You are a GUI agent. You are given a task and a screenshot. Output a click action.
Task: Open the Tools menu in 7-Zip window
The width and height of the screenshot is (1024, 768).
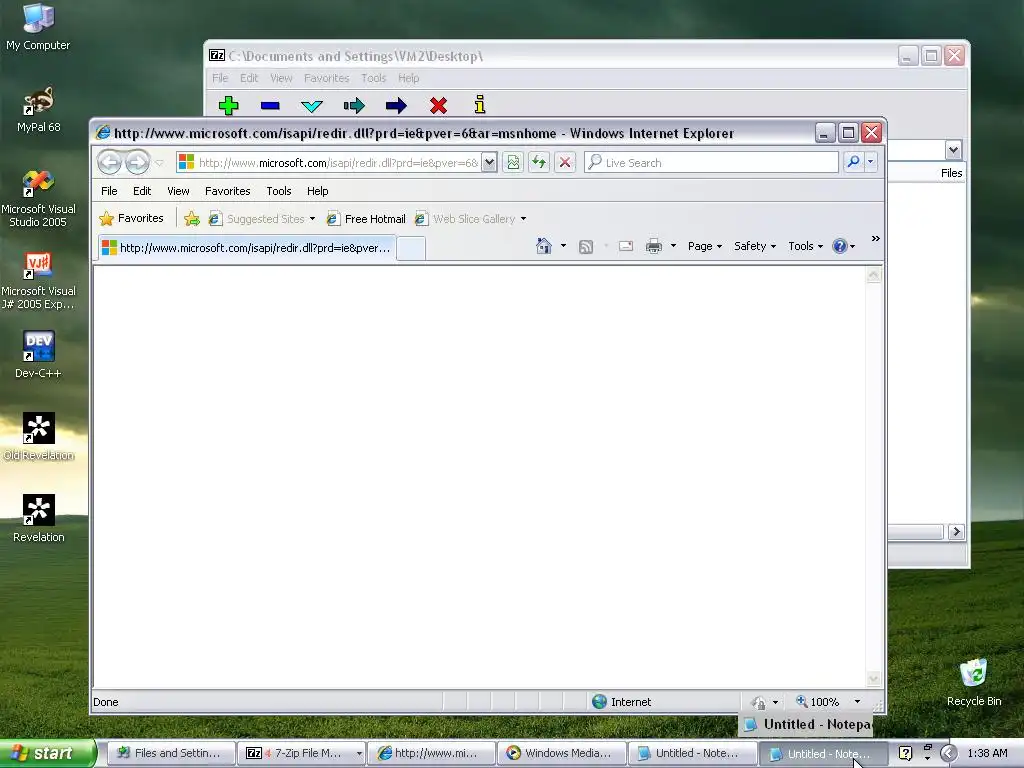[x=374, y=78]
